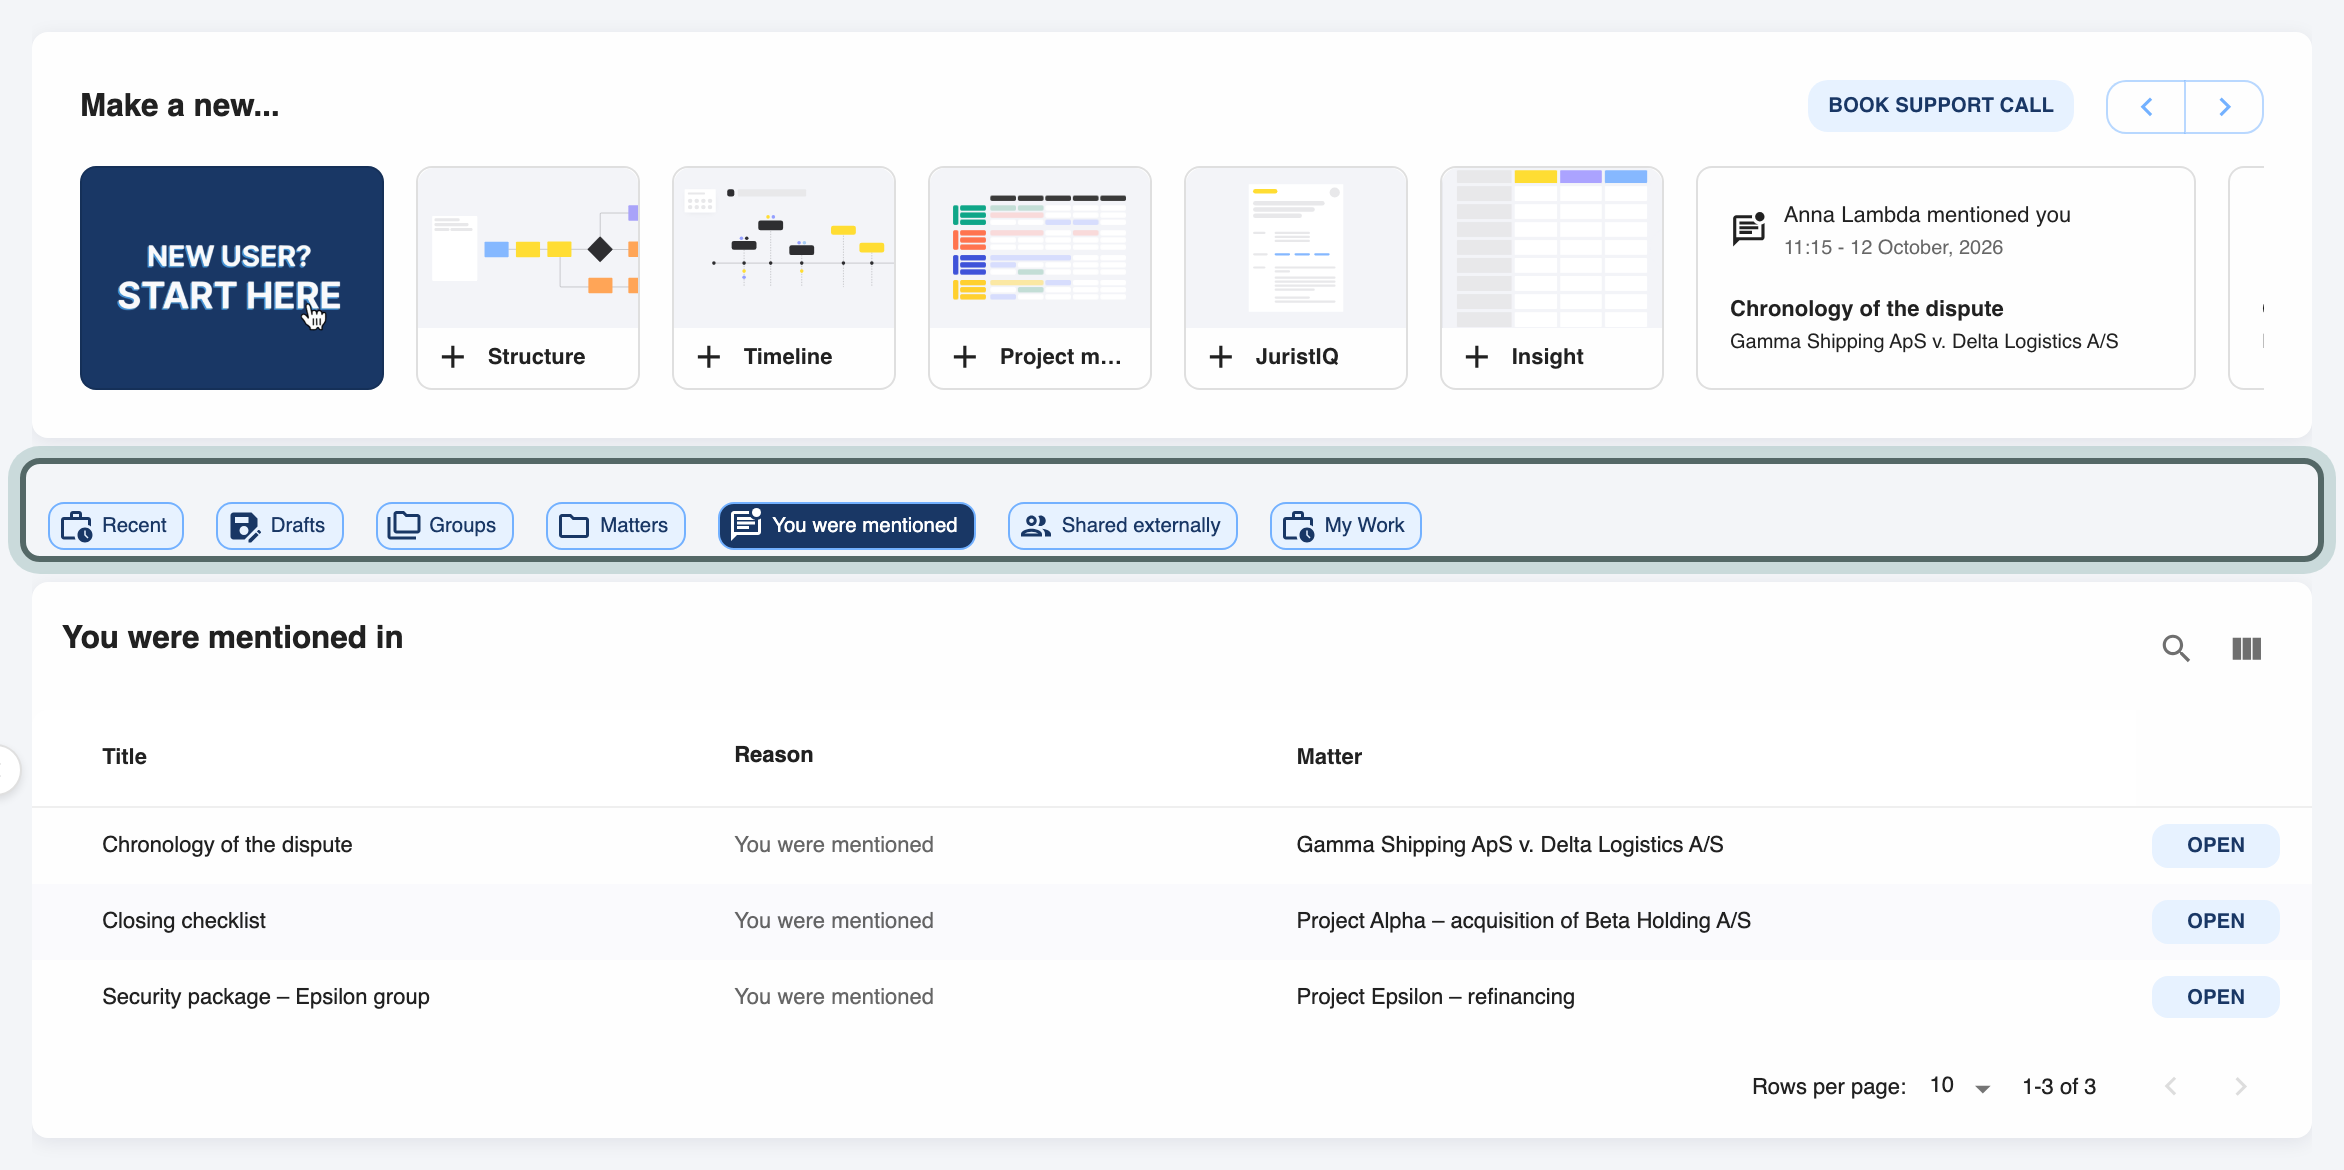Select Security package – Epsilon group text
Viewport: 2344px width, 1170px height.
coord(266,997)
